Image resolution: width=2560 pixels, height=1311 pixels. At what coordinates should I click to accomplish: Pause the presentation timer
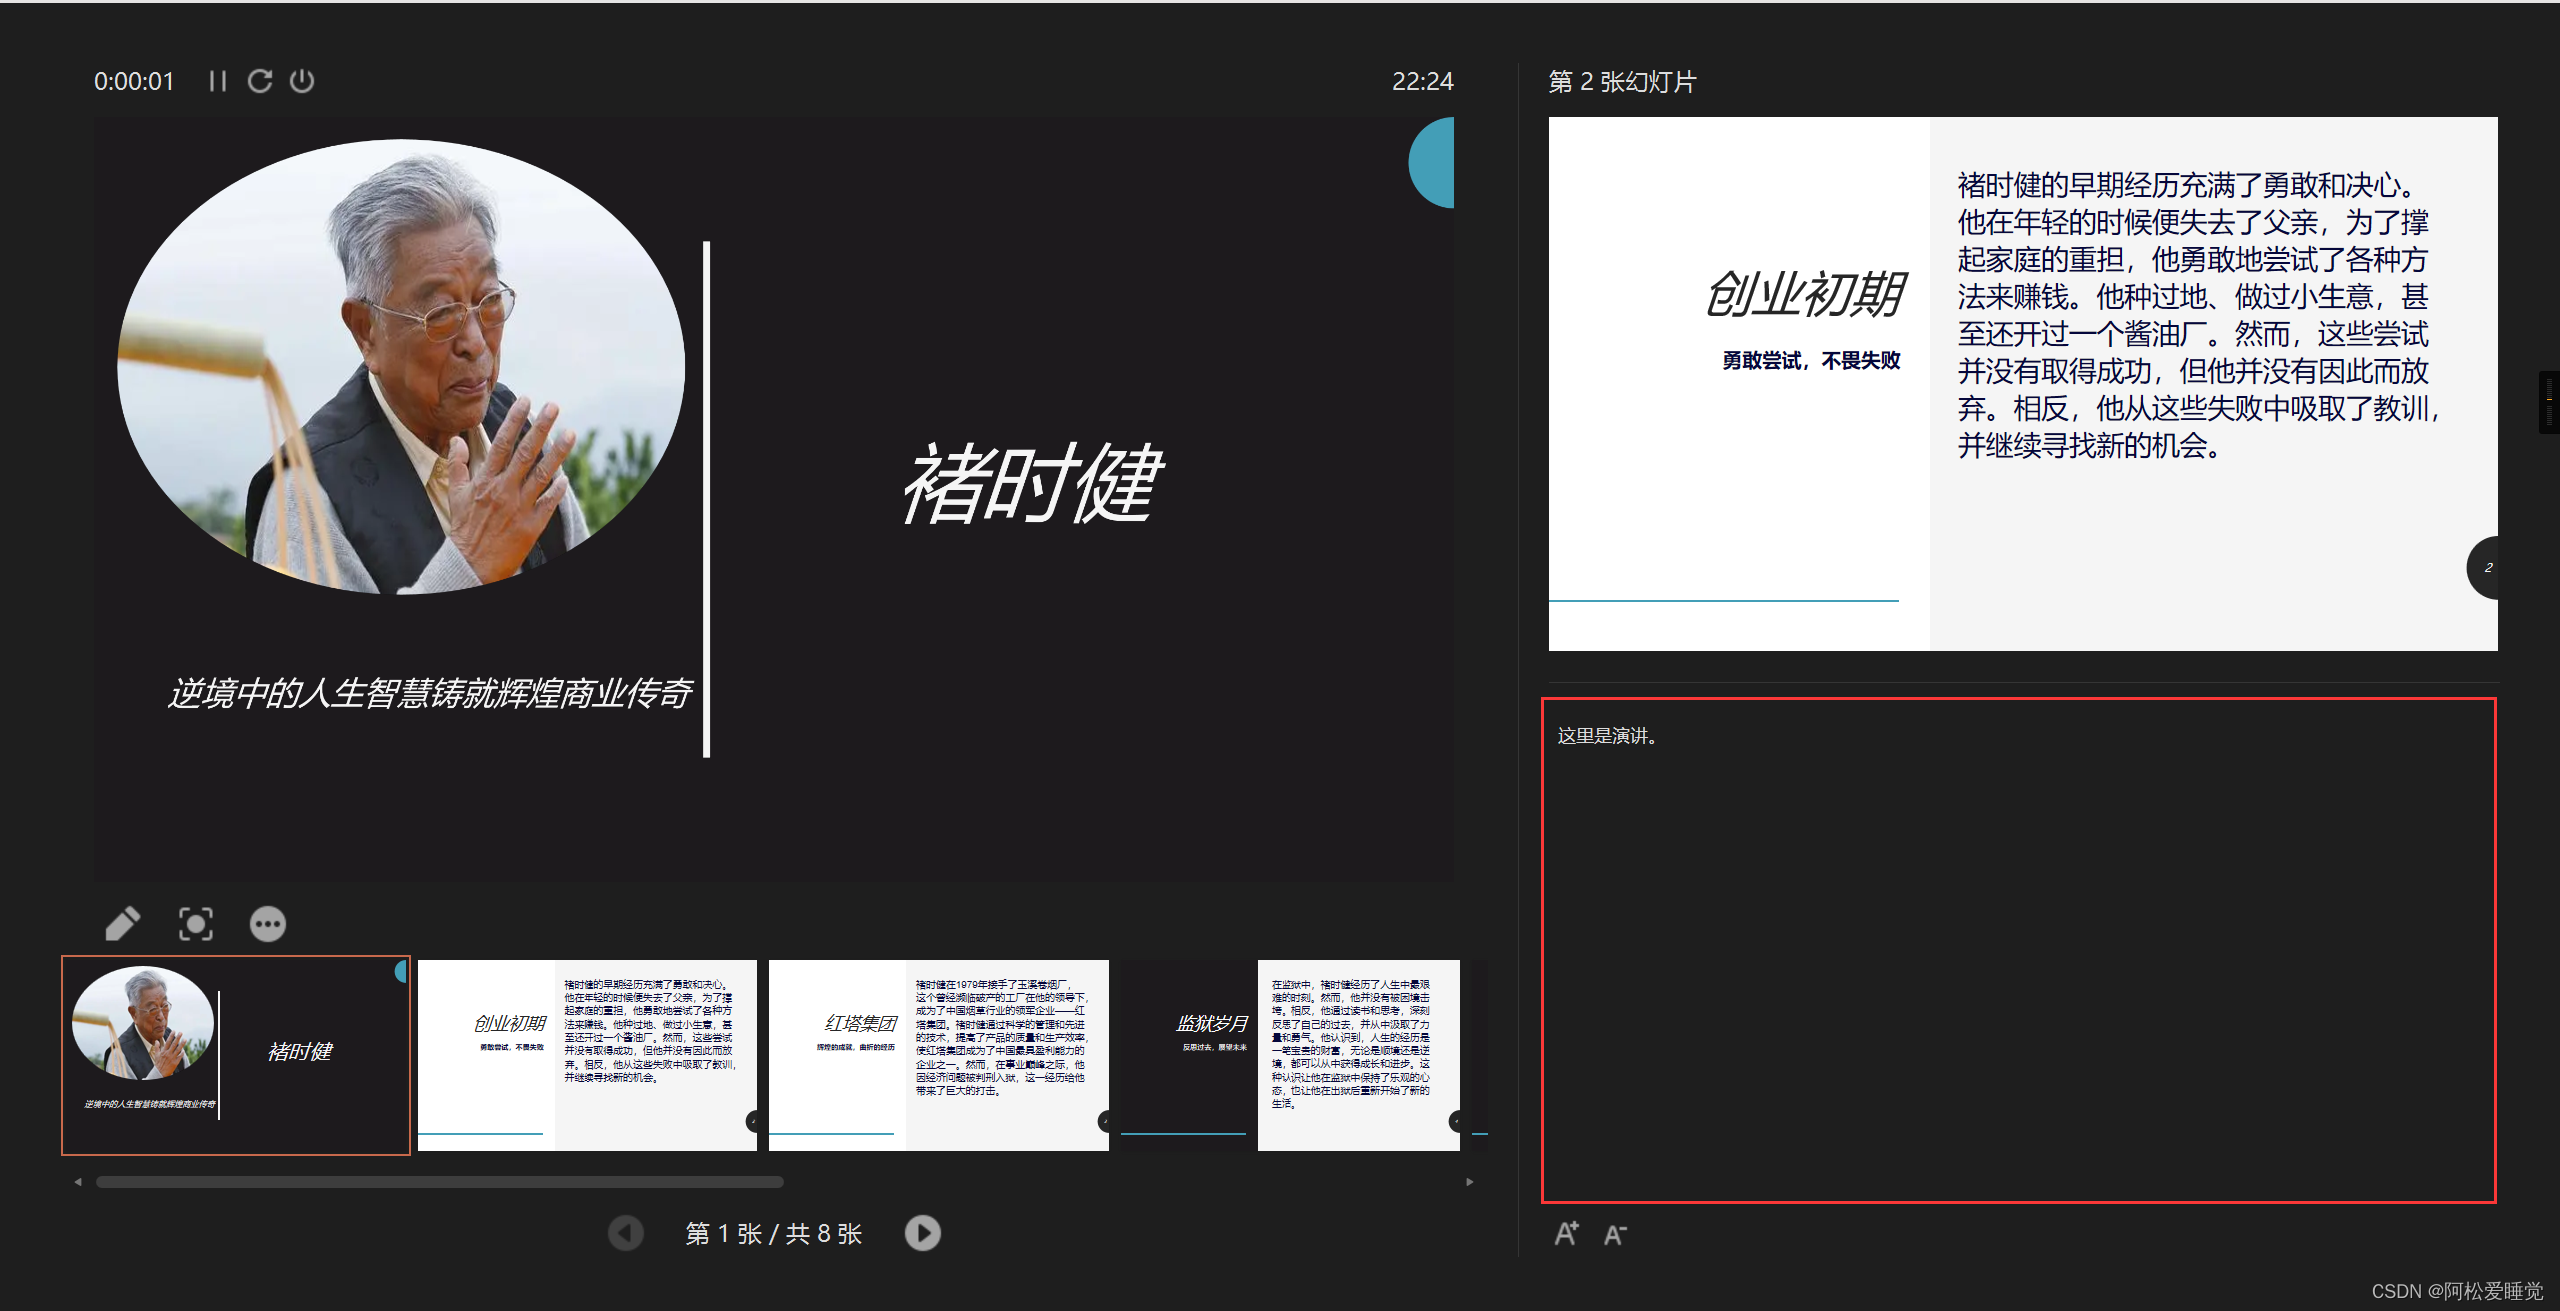click(x=217, y=81)
